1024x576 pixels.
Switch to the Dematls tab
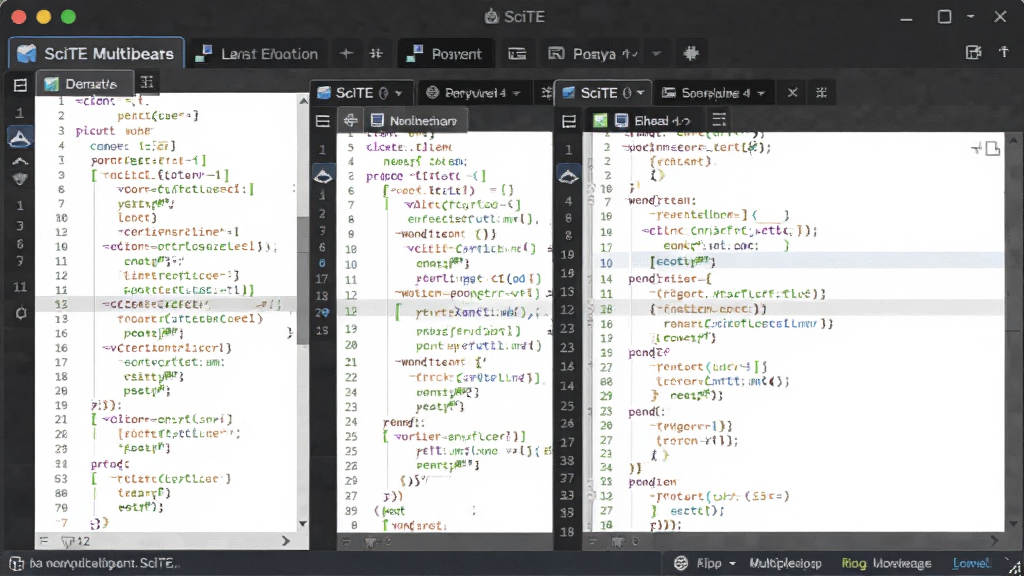pos(85,84)
